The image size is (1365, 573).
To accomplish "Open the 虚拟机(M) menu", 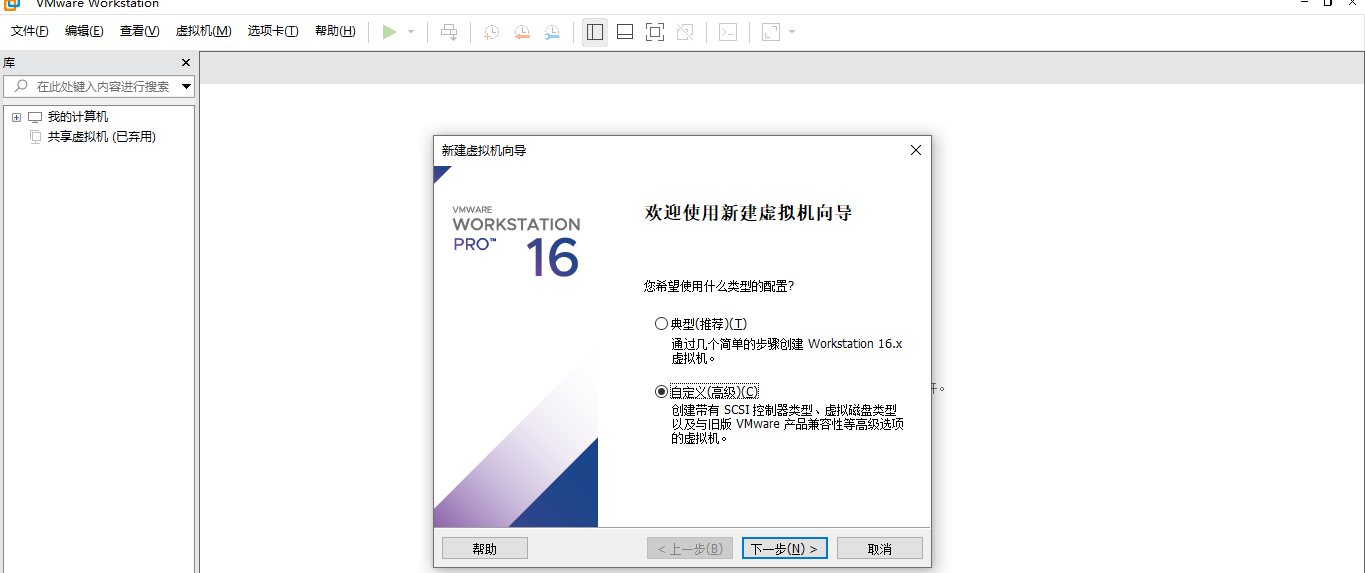I will (x=204, y=31).
